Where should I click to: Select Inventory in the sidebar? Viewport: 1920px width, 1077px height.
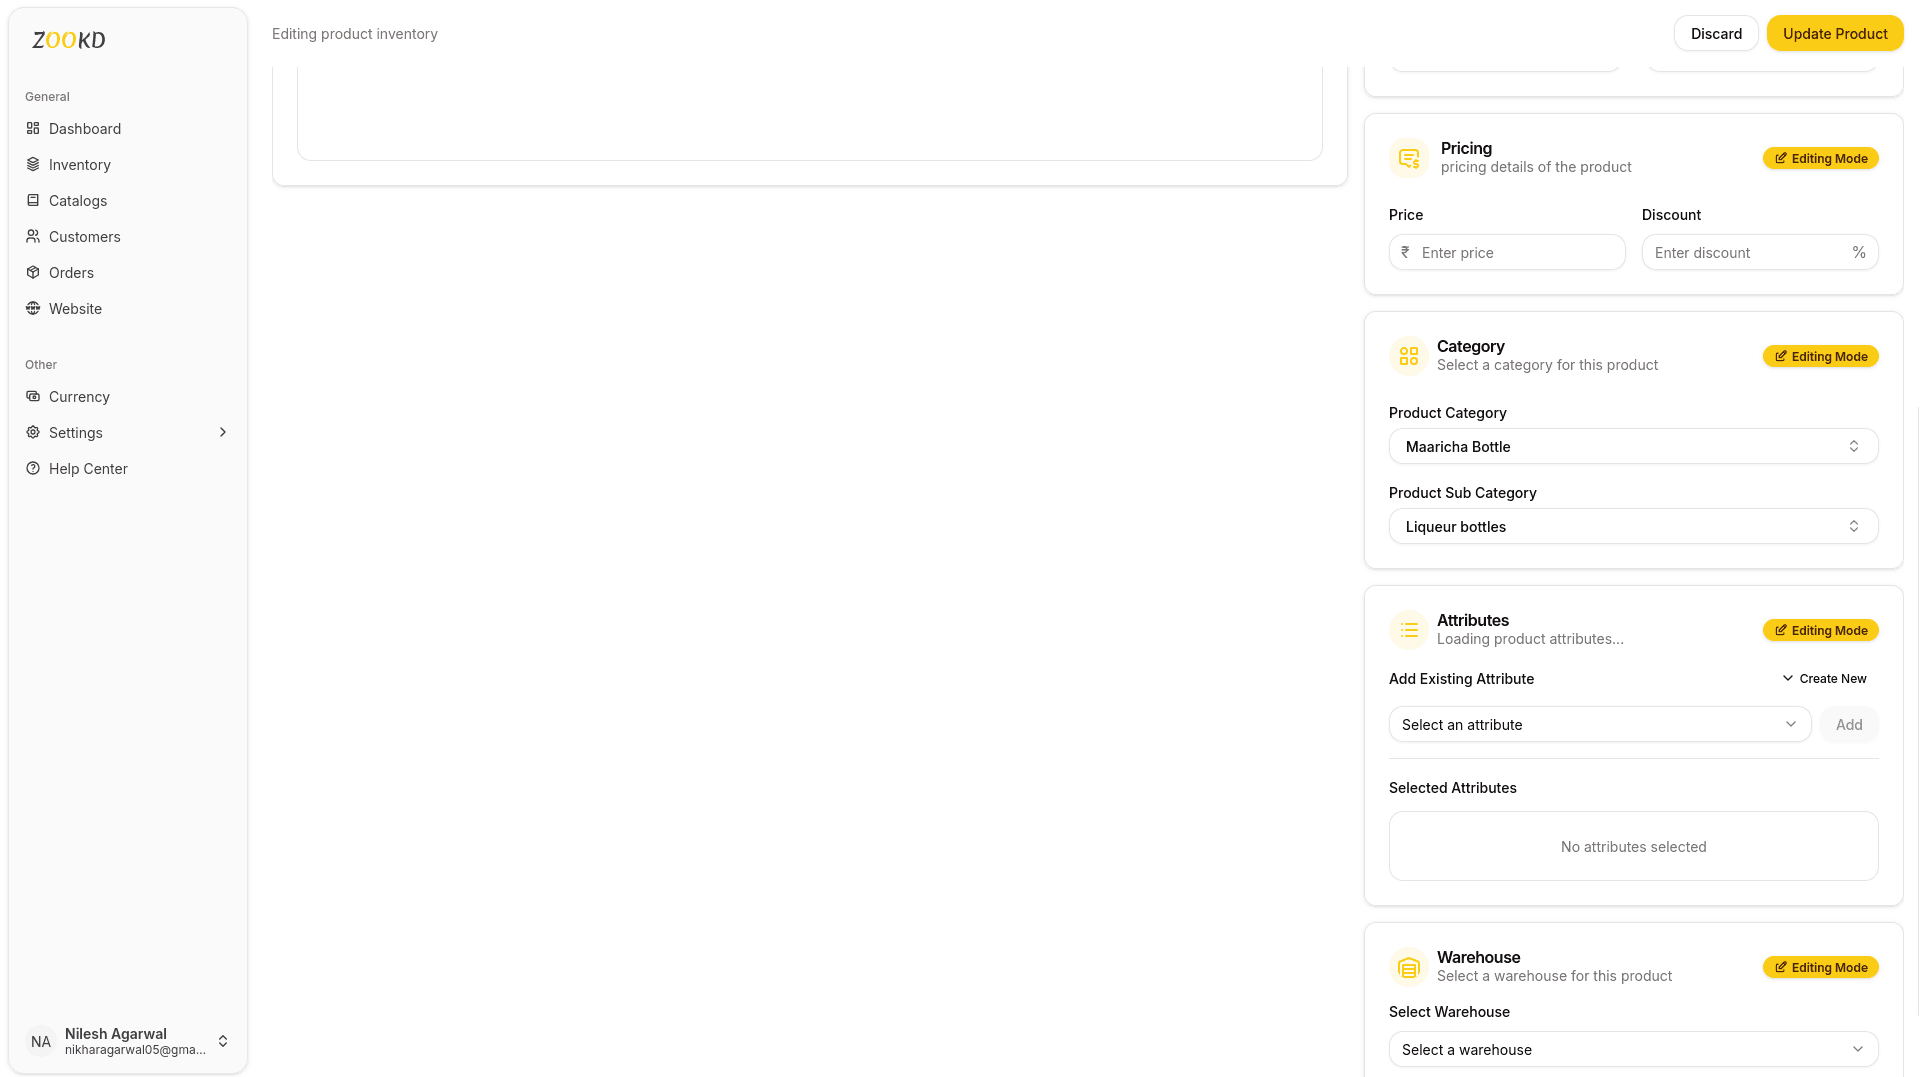pos(80,164)
